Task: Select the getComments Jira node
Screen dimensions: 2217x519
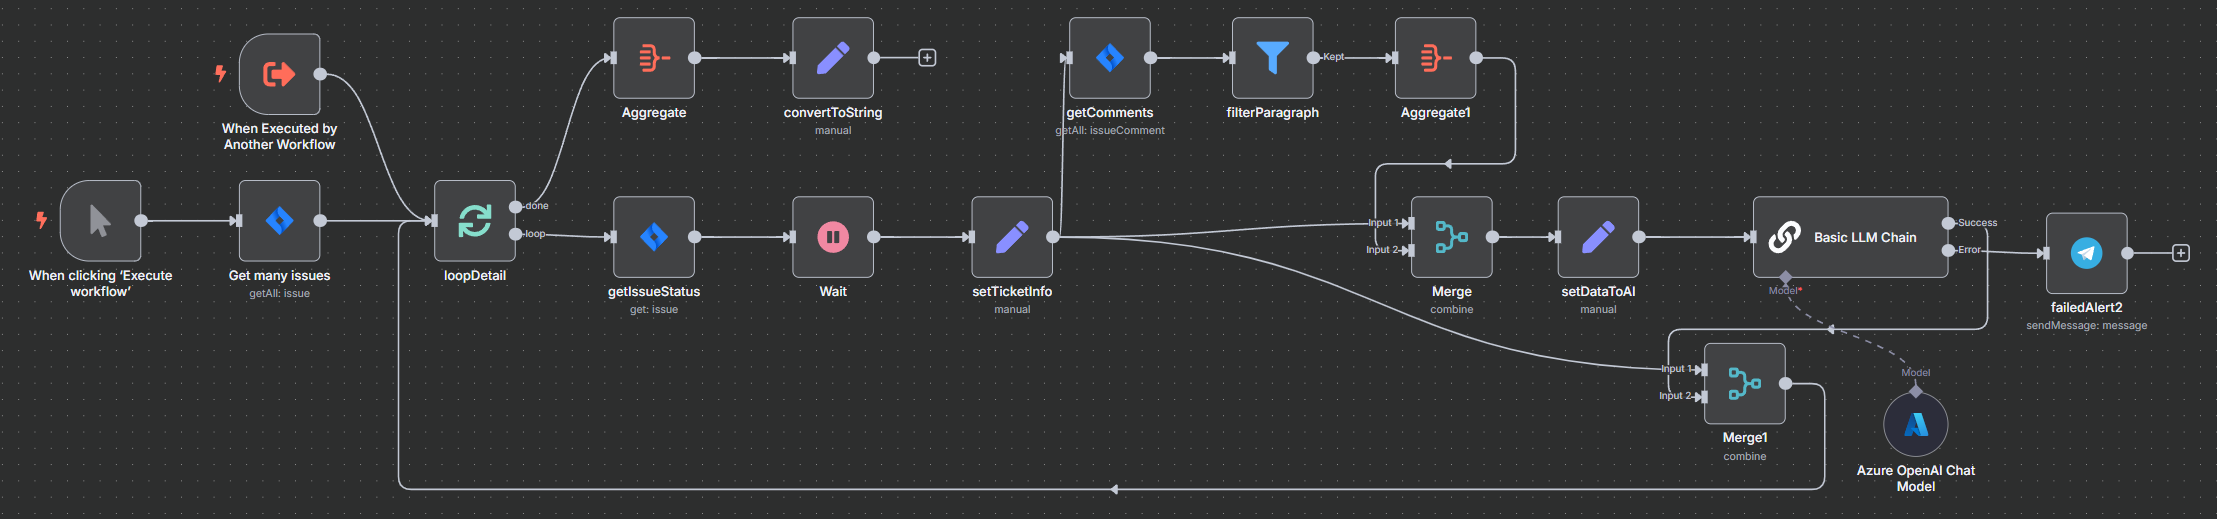Action: [x=1110, y=58]
